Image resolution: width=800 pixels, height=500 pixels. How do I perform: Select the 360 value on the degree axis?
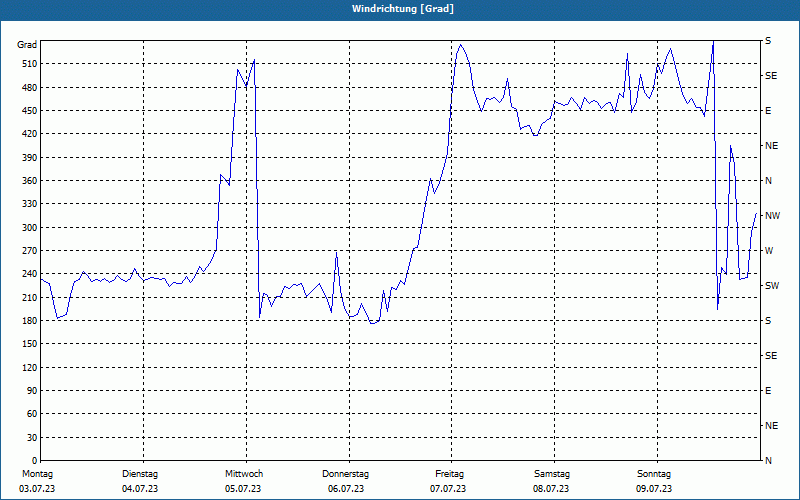30,181
